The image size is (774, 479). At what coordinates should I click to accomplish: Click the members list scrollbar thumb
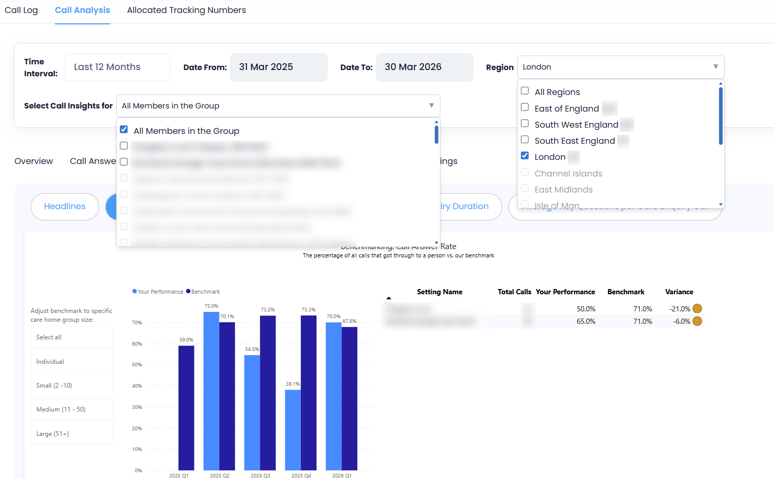(x=436, y=134)
